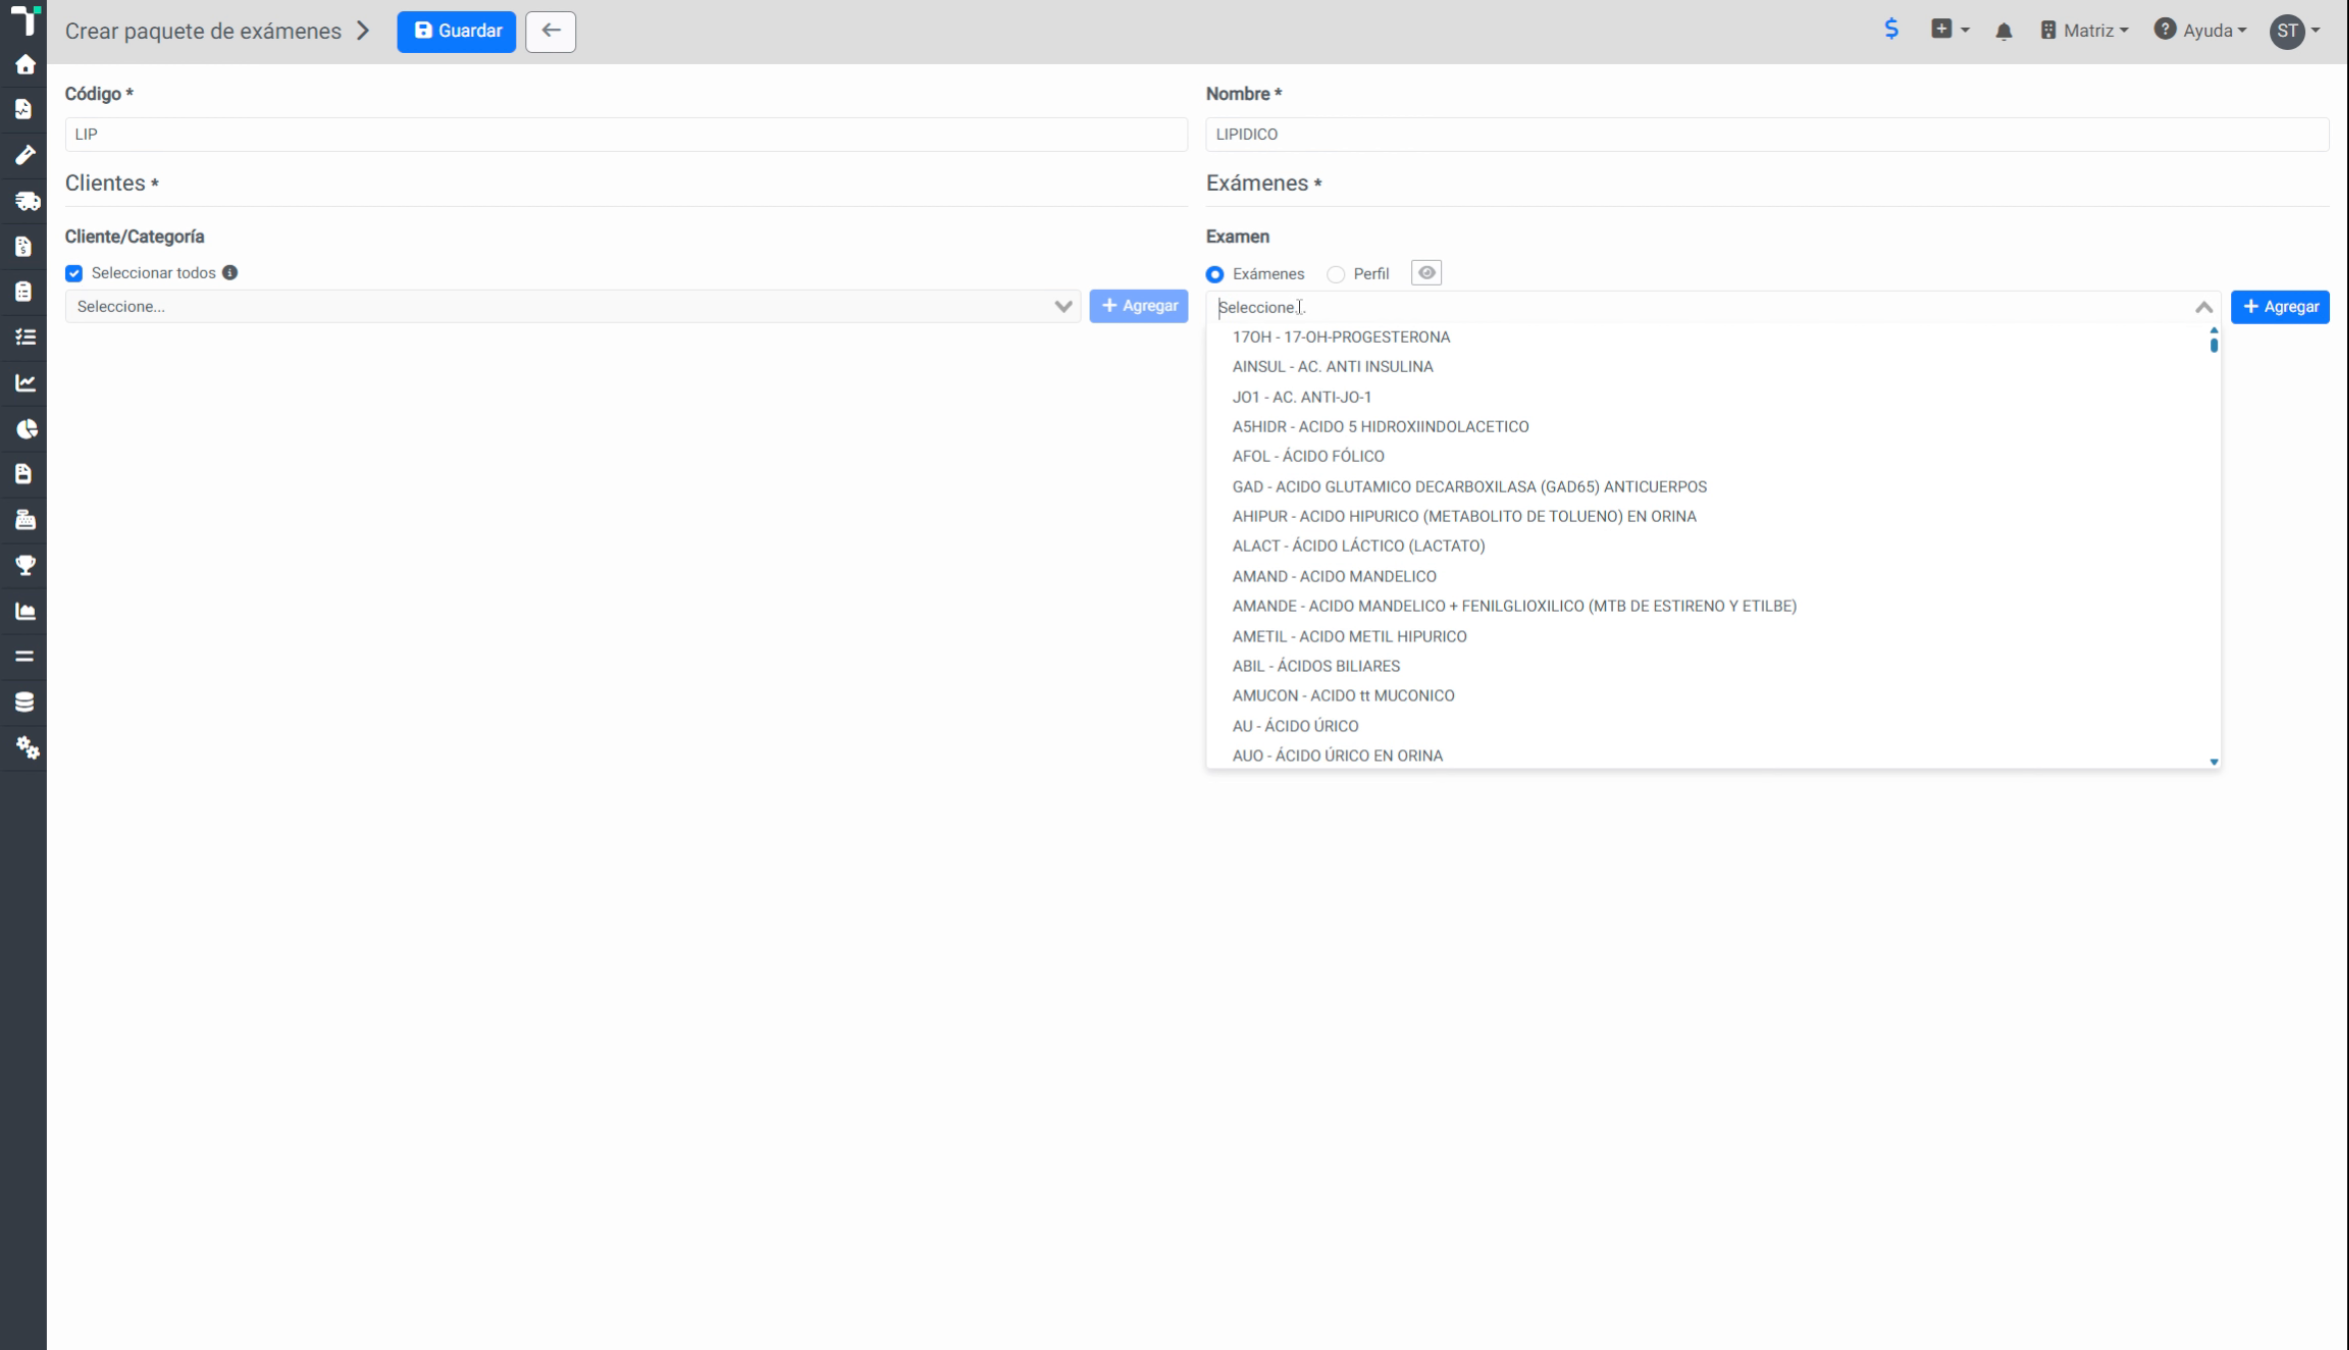The image size is (2349, 1350).
Task: Choose AFOL - ÁCIDO FÓLICO from list
Action: [1308, 456]
